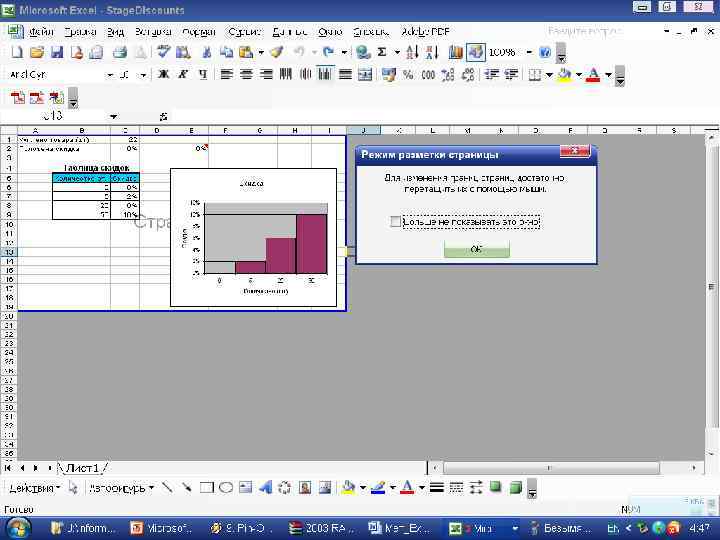Viewport: 720px width, 540px height.
Task: Open a file with the folder icon
Action: tap(37, 52)
